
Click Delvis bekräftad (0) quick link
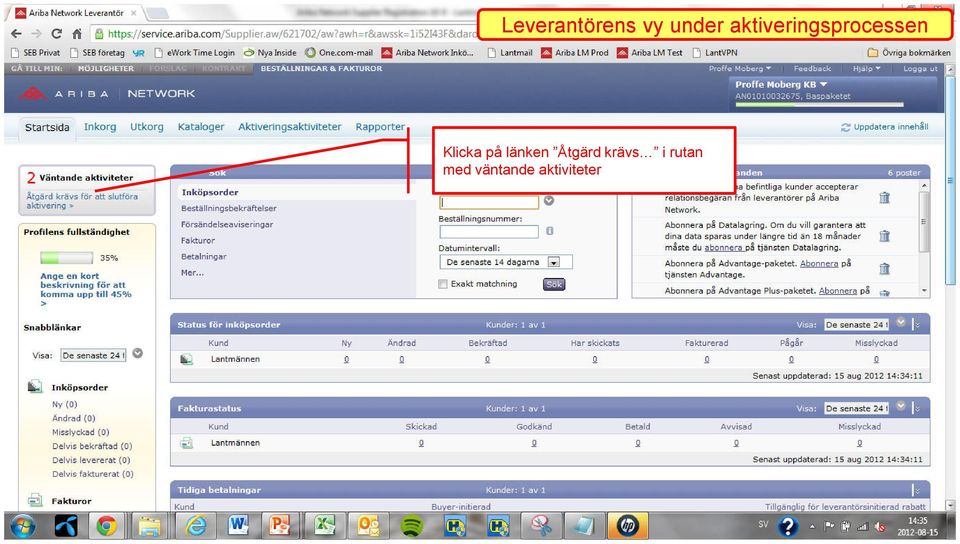click(x=92, y=446)
